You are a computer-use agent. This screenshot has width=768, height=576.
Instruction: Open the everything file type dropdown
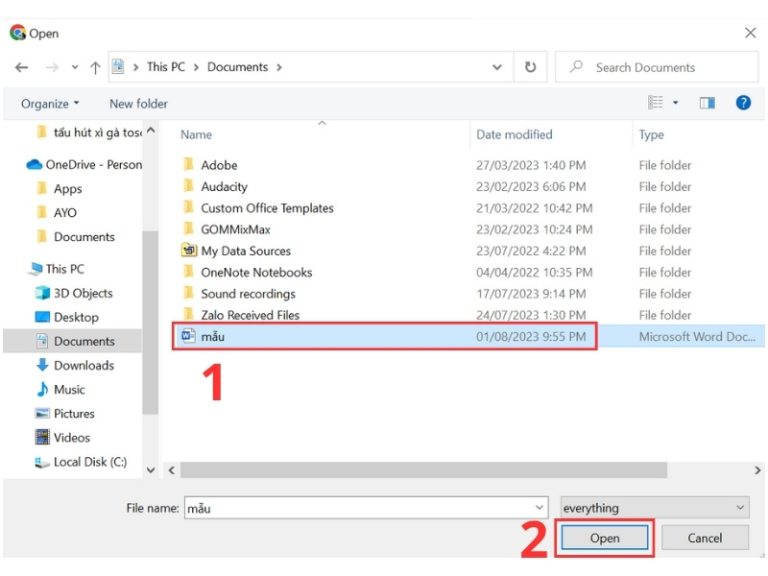tap(654, 508)
